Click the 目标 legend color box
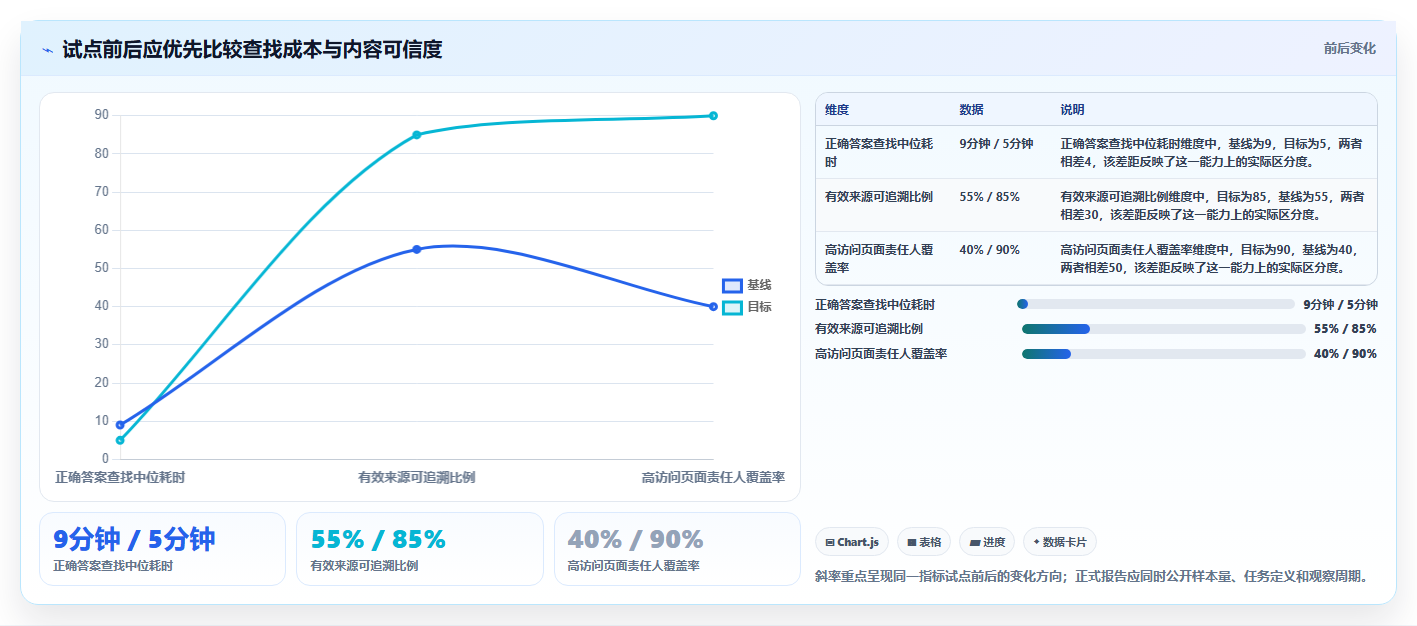Viewport: 1417px width, 626px height. tap(732, 308)
